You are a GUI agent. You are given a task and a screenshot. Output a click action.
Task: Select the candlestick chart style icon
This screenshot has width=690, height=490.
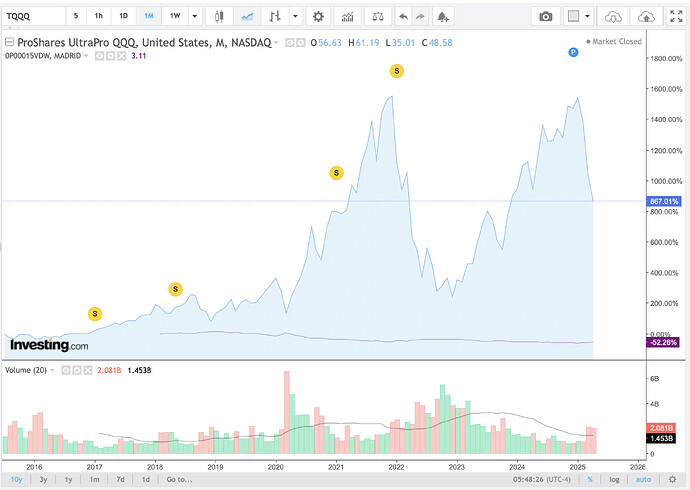point(219,17)
